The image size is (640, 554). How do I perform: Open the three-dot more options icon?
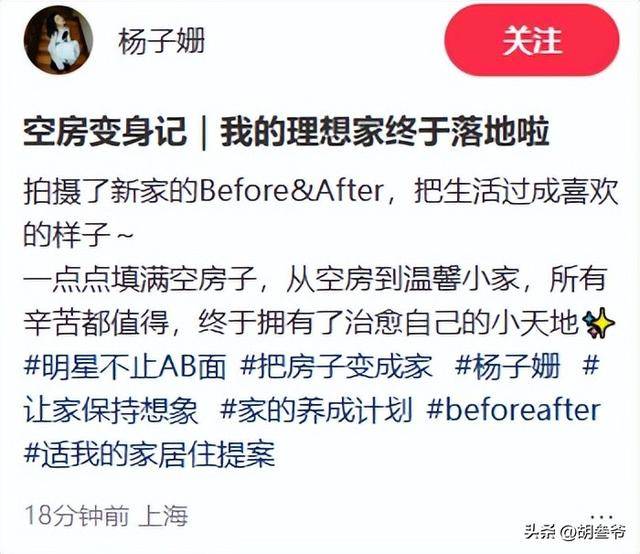tap(602, 516)
